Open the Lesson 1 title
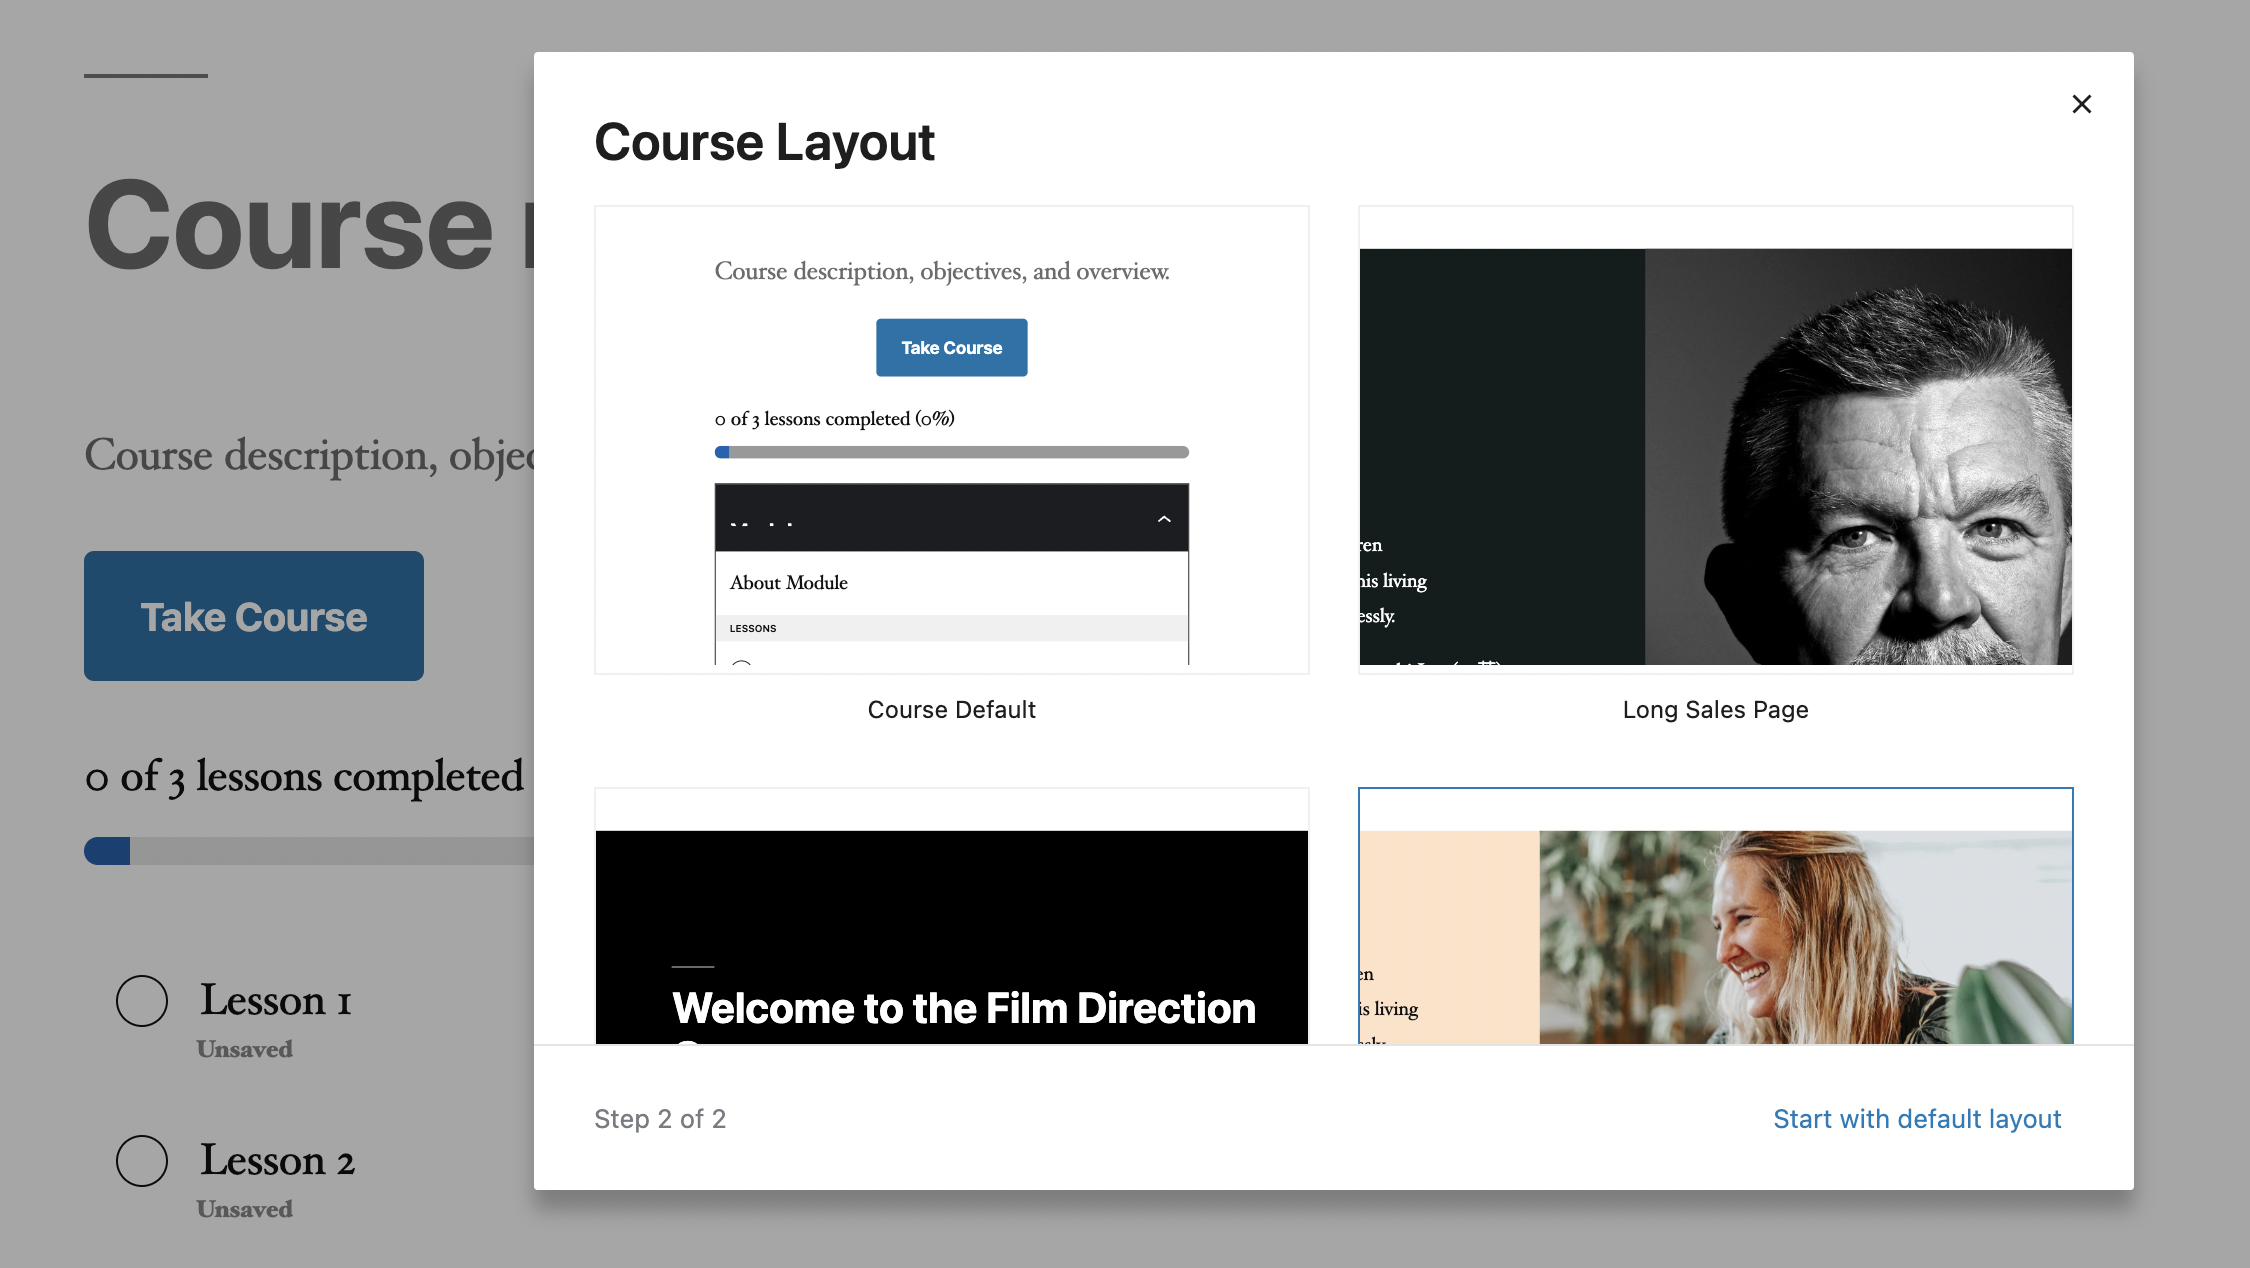The height and width of the screenshot is (1268, 2250). click(x=275, y=1001)
